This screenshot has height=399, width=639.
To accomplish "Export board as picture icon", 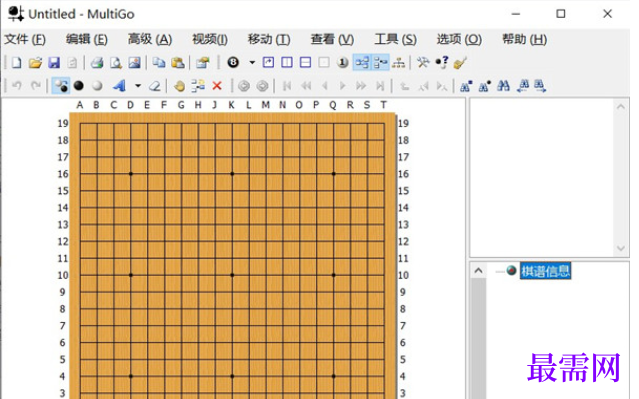I will (x=134, y=63).
